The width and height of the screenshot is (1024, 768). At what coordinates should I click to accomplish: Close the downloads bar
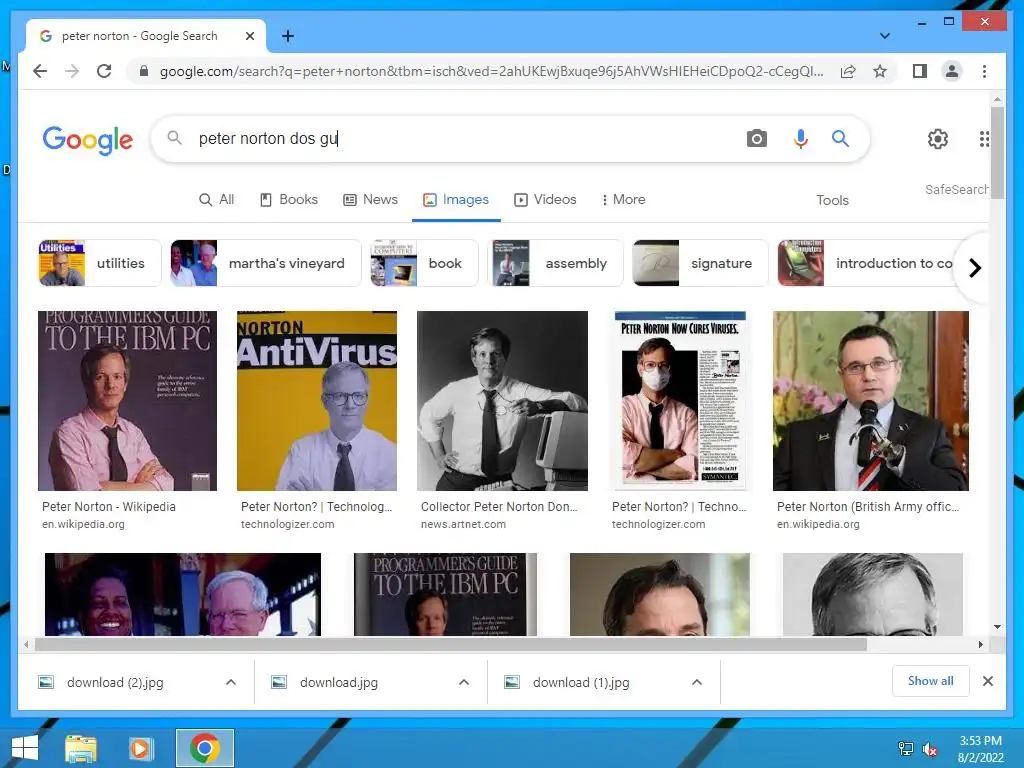[987, 681]
